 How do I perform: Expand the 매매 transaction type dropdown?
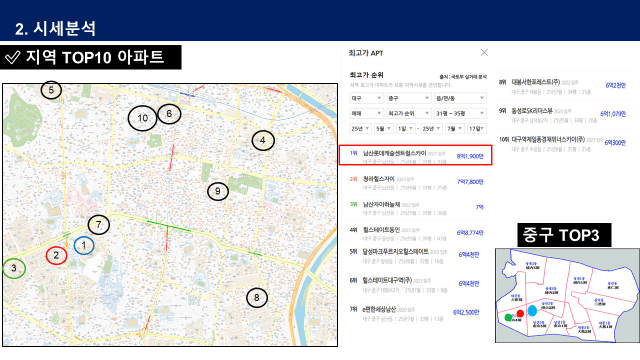click(x=367, y=113)
